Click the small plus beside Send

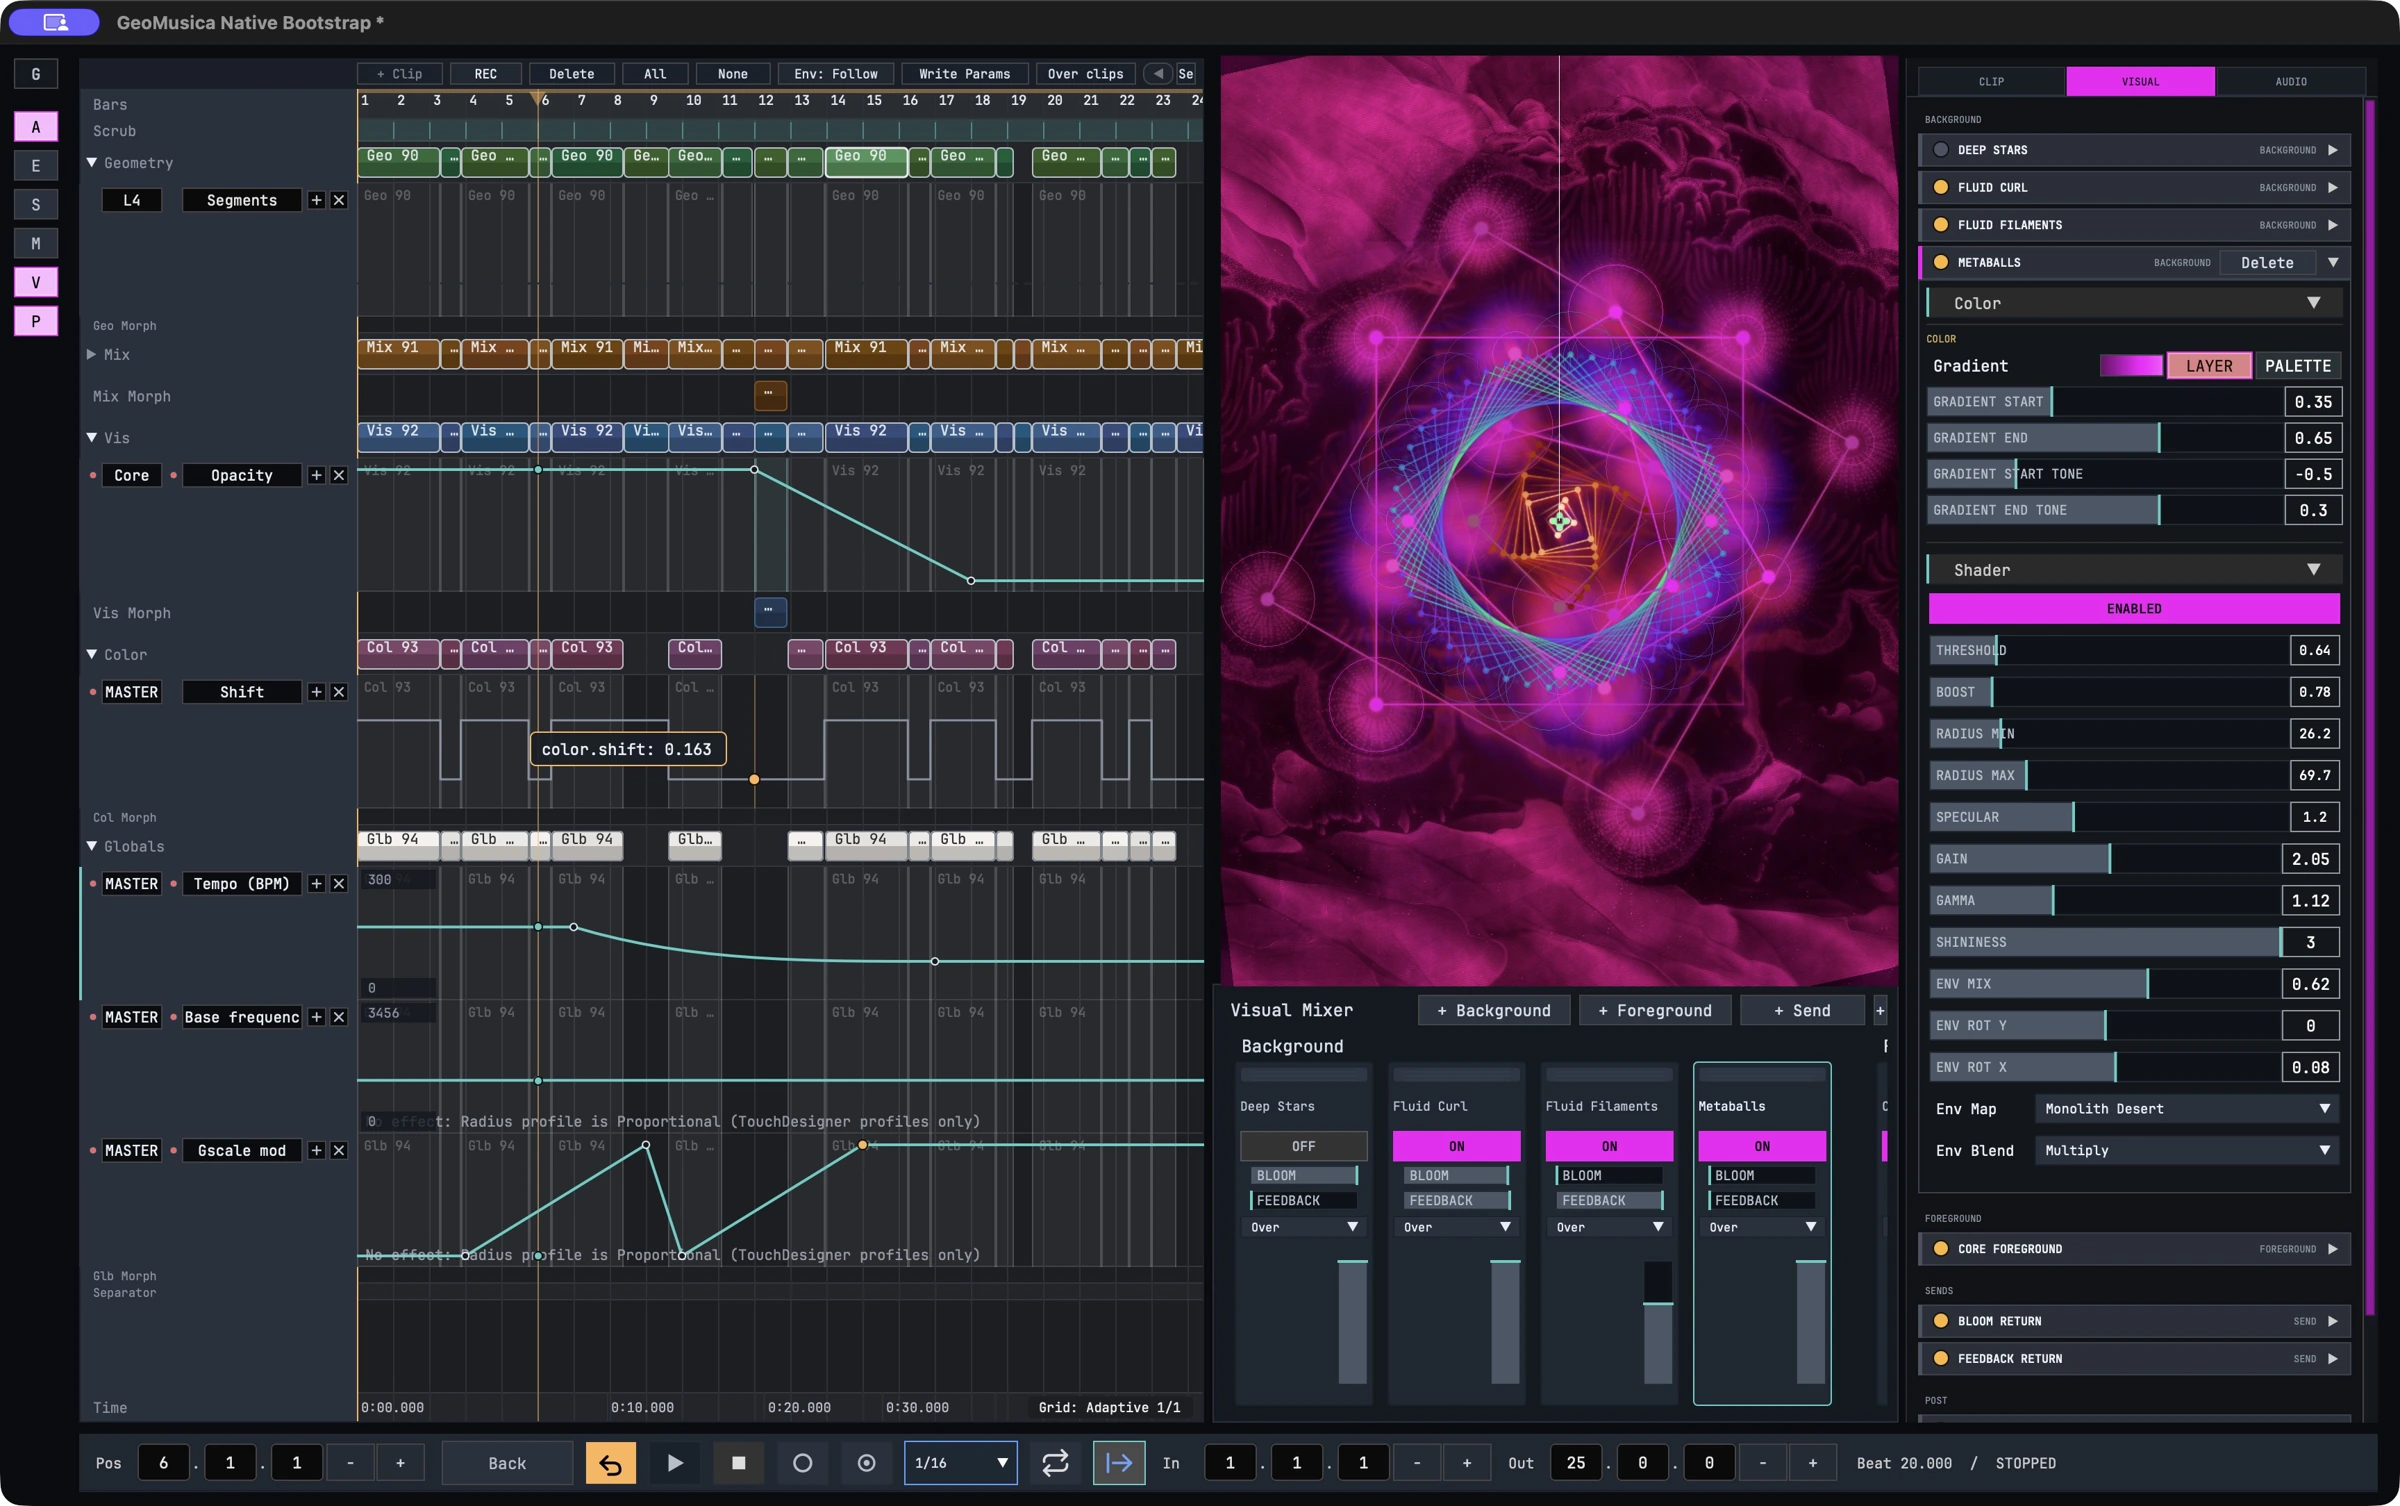click(x=1880, y=1011)
